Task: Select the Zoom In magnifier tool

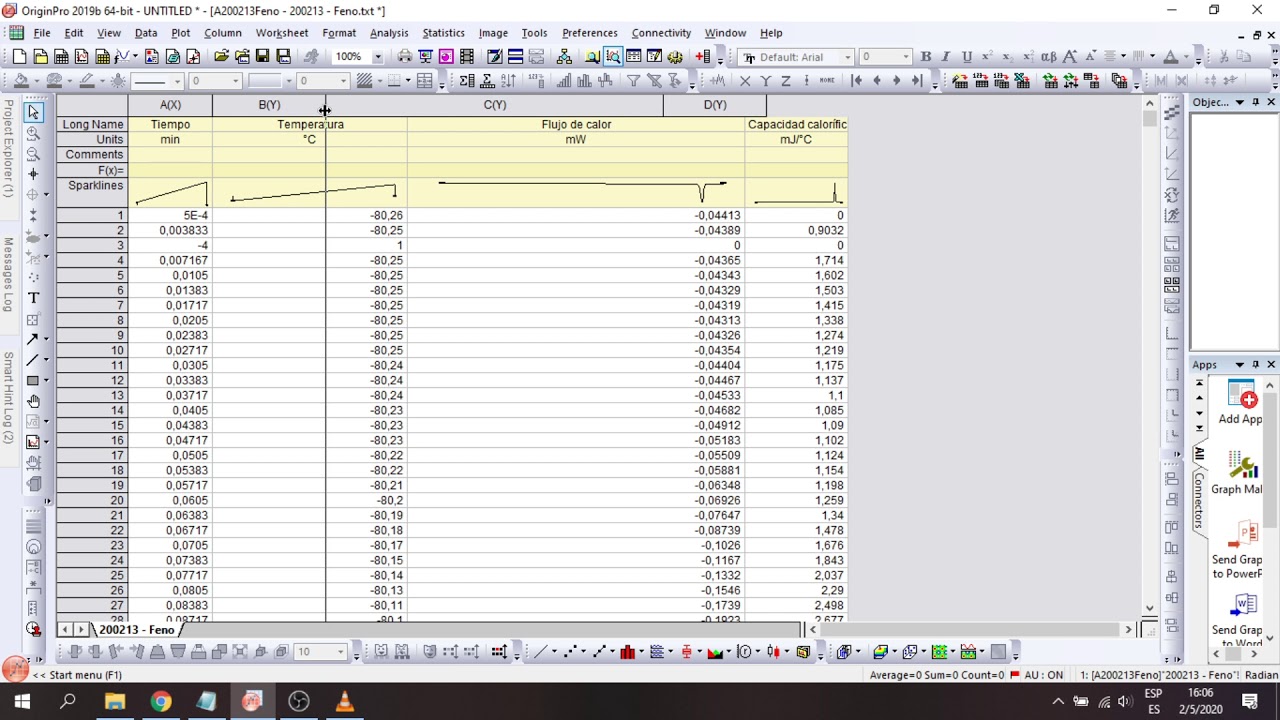Action: tap(33, 133)
